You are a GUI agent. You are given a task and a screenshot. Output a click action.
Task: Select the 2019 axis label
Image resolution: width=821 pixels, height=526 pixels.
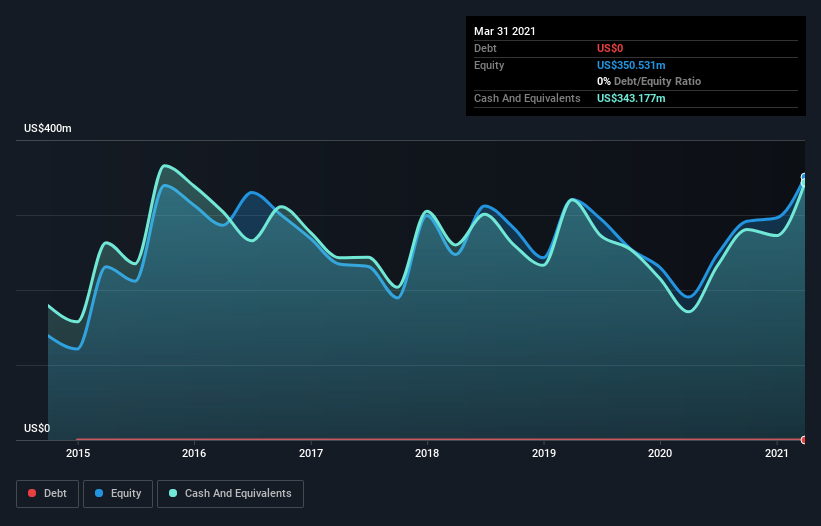544,453
